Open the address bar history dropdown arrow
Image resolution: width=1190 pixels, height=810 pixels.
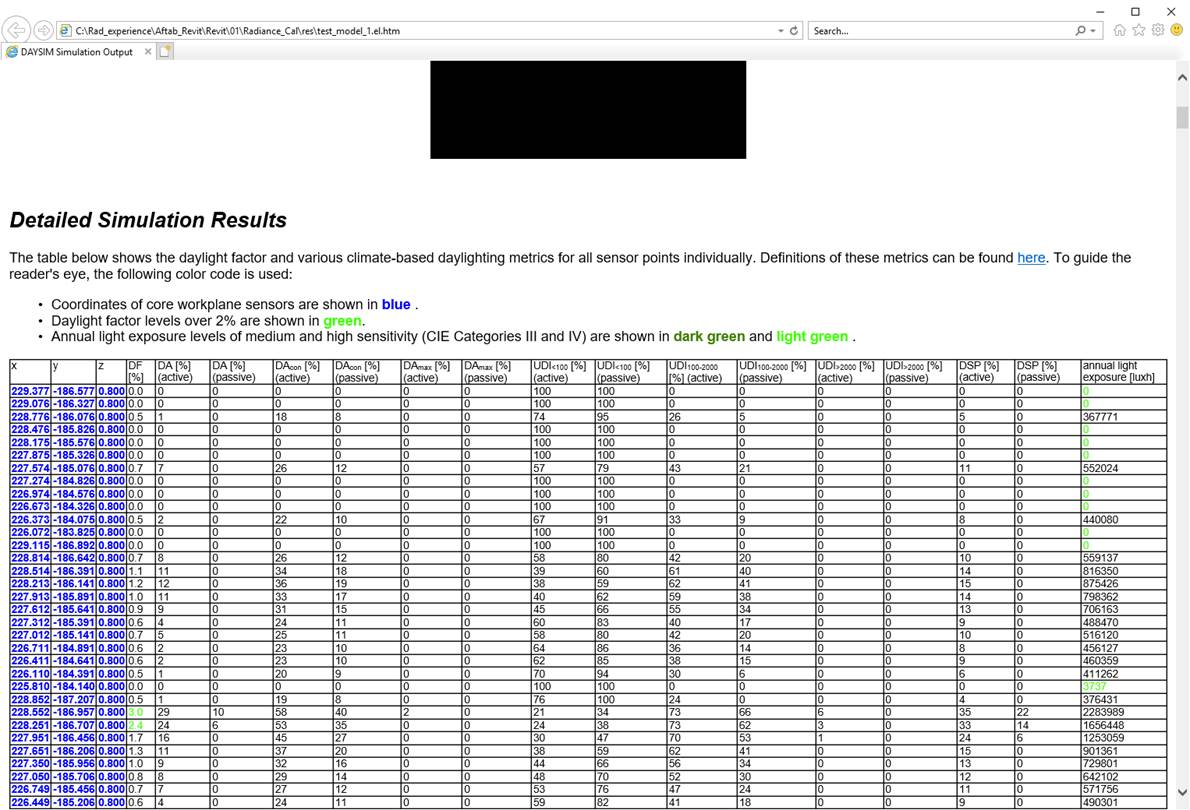[x=780, y=31]
